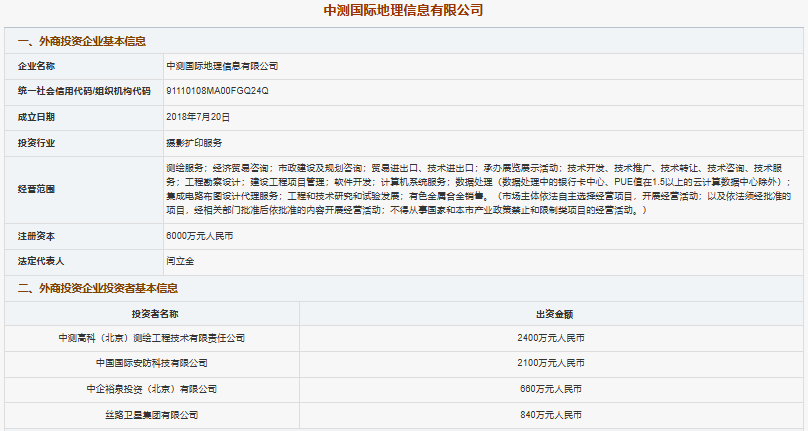The height and width of the screenshot is (431, 808).
Task: Select investor 中国国际安防科技有限公司
Action: (152, 363)
